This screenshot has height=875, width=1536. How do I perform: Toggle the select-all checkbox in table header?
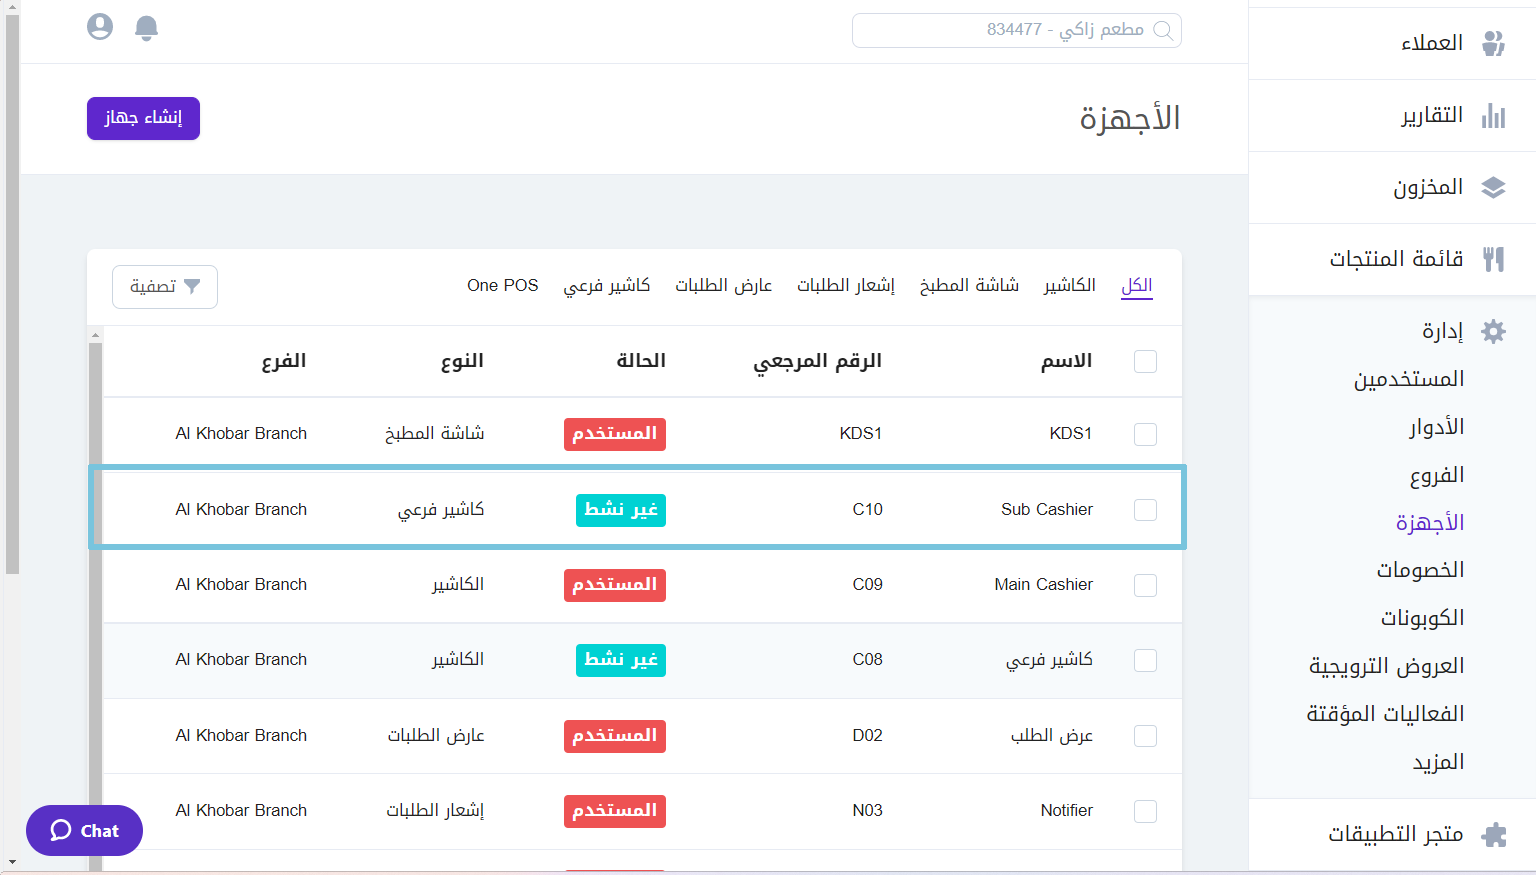tap(1145, 362)
